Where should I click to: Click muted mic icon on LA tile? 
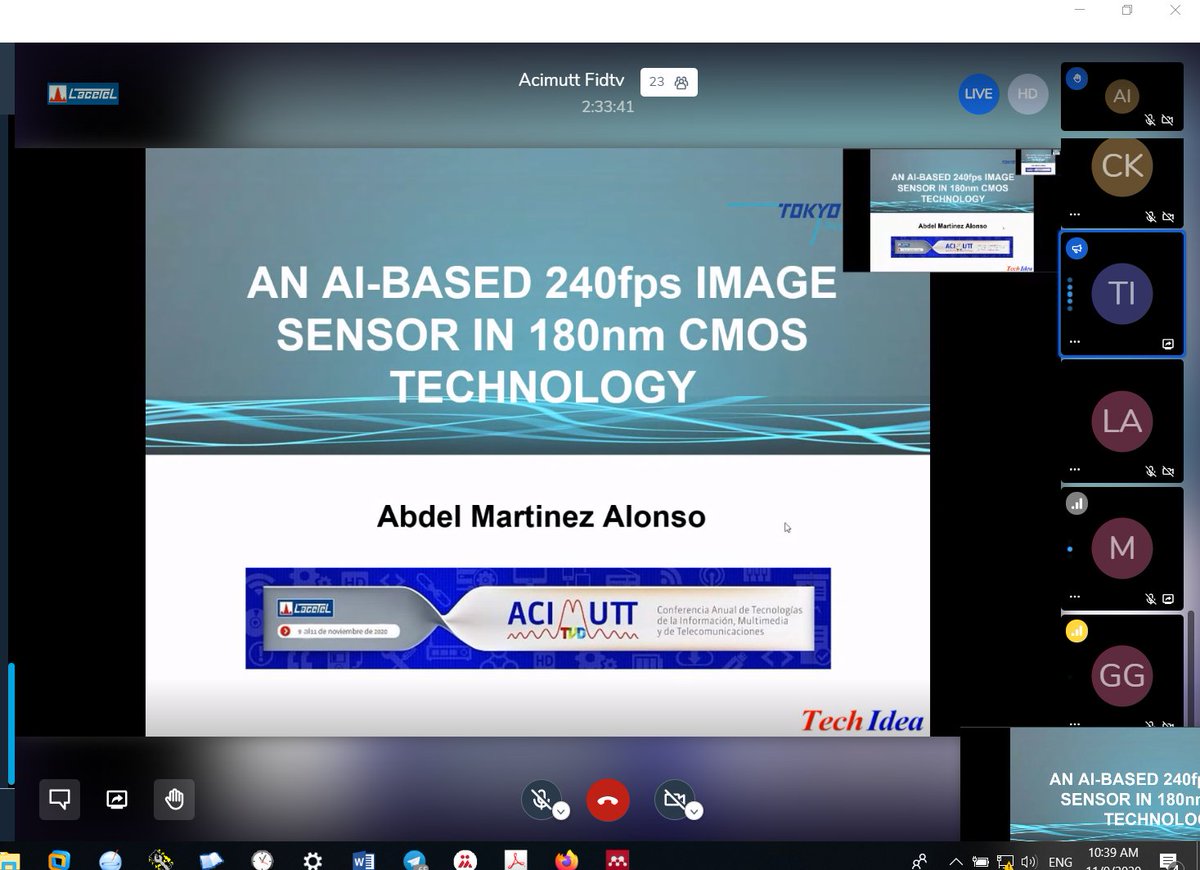point(1150,470)
